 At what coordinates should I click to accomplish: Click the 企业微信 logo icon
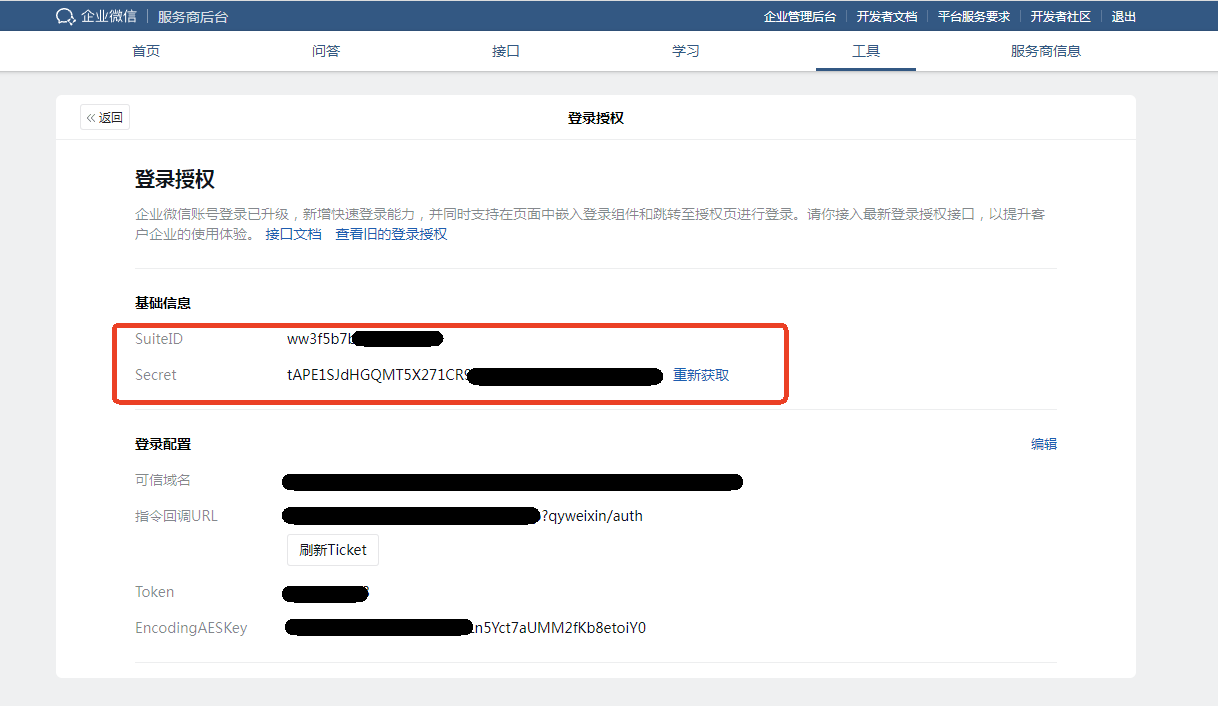coord(66,16)
